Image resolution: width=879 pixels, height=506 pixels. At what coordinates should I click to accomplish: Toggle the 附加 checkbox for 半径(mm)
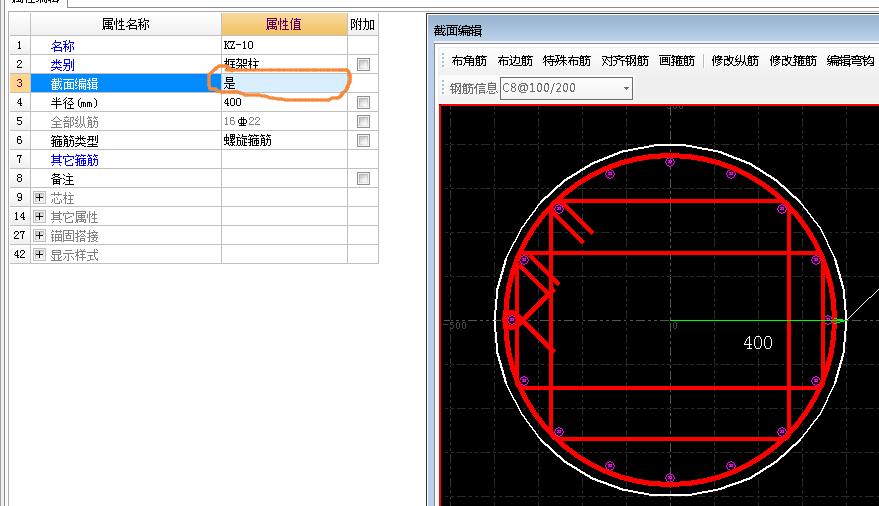coord(363,103)
